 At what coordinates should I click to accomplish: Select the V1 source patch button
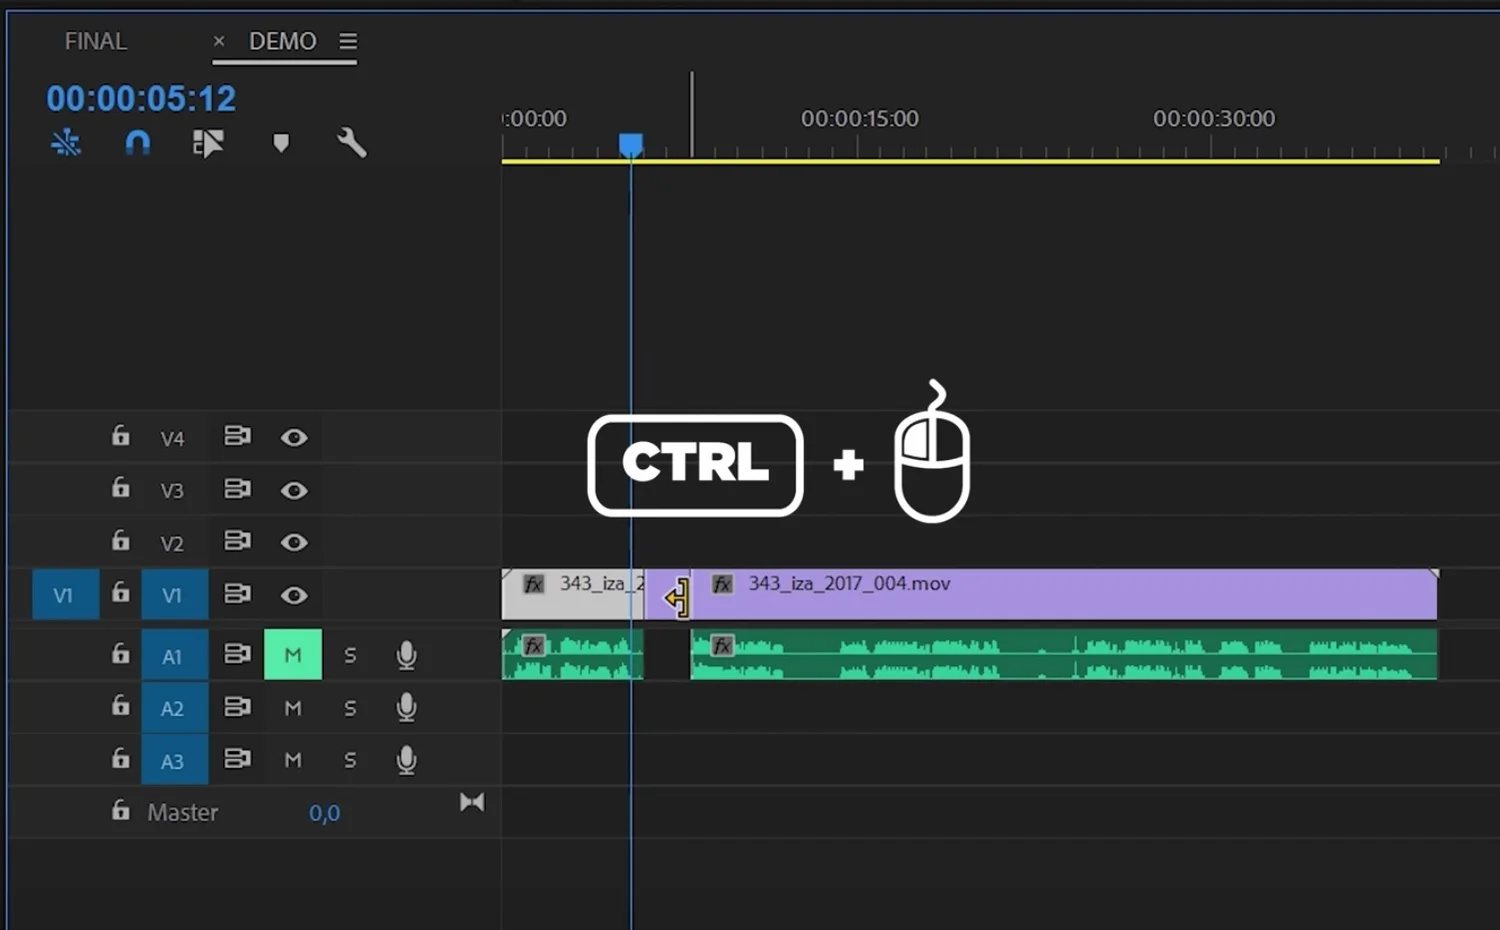64,594
